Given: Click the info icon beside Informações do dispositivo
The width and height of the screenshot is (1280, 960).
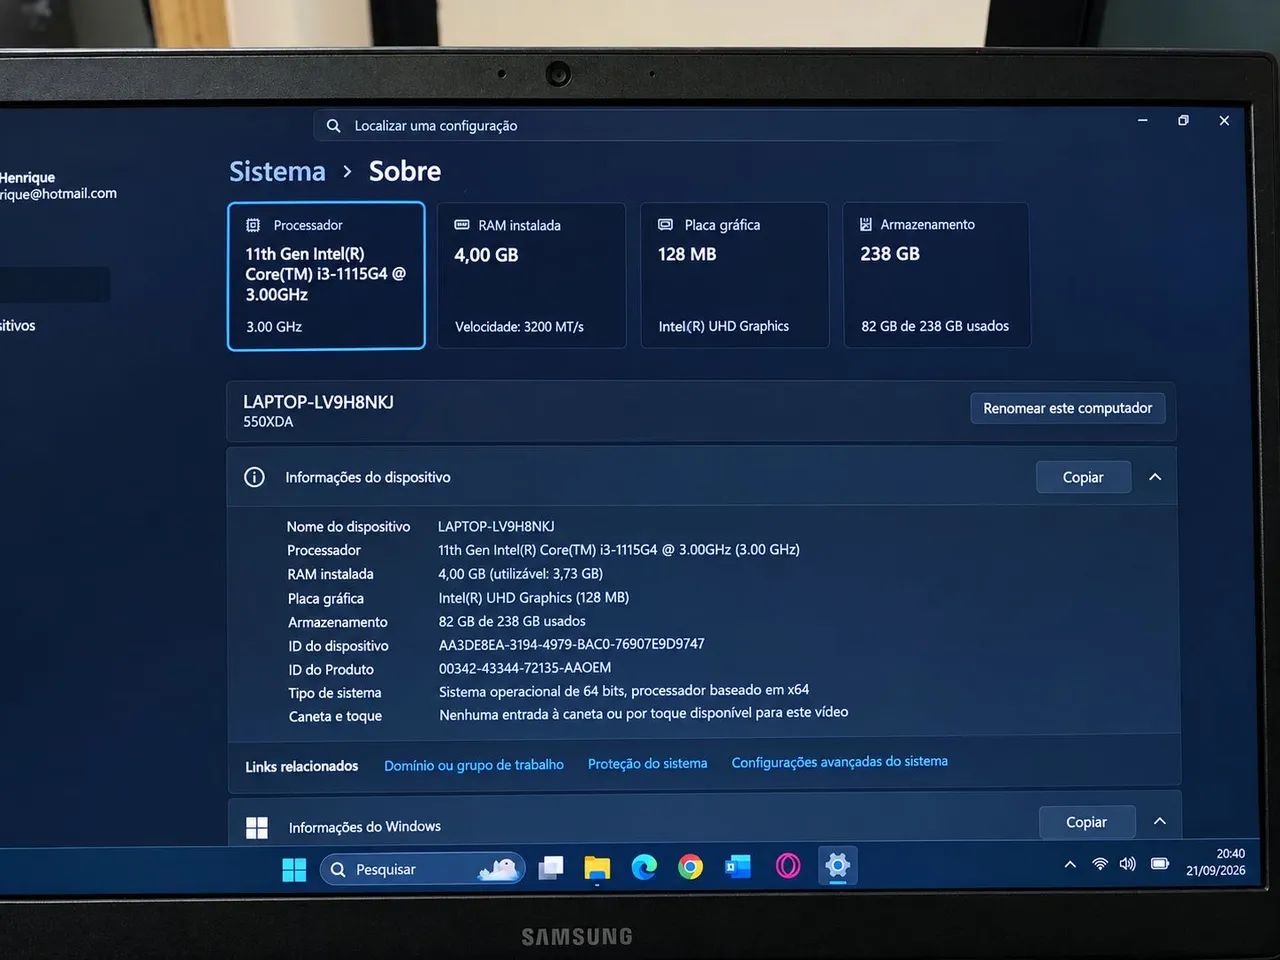Looking at the screenshot, I should coord(255,477).
